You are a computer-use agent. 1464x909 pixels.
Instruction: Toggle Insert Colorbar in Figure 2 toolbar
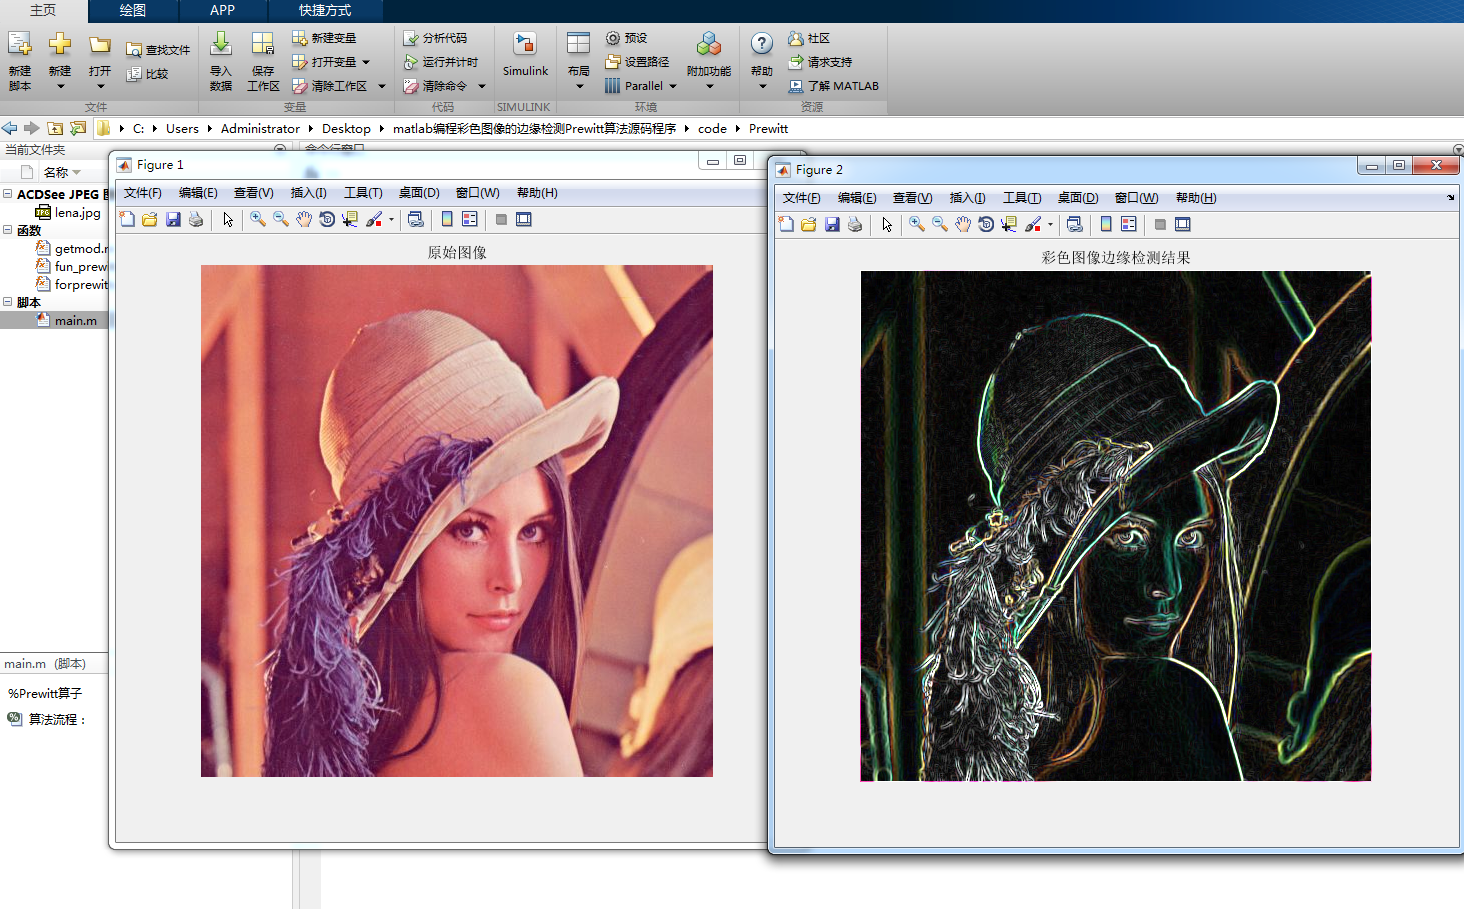tap(1106, 225)
